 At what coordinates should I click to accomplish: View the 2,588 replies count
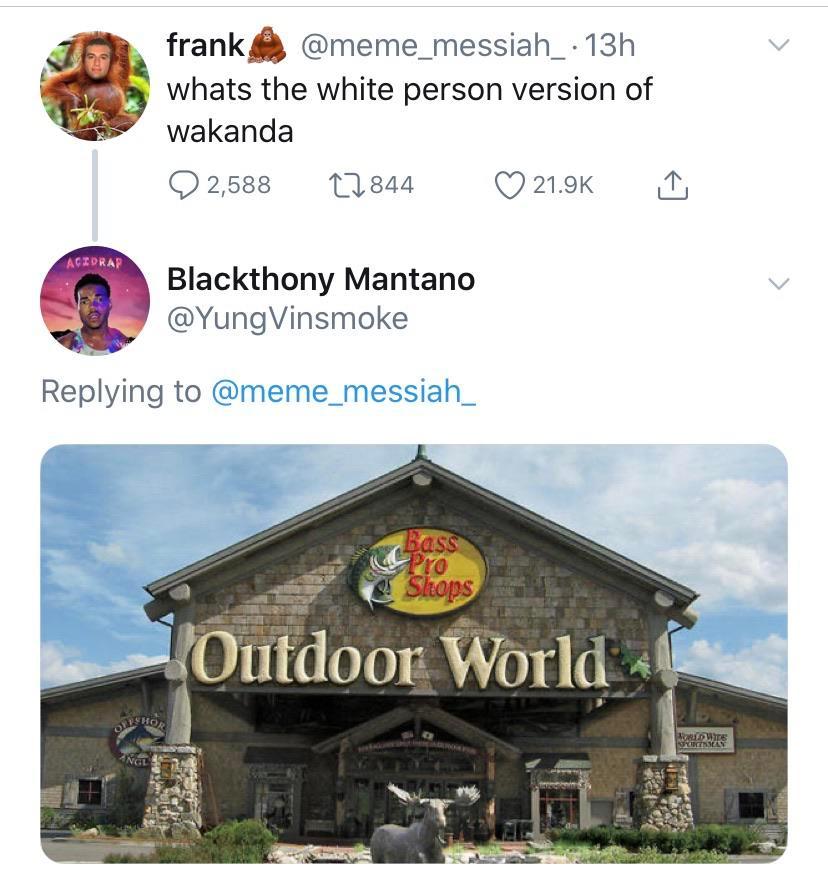(239, 185)
